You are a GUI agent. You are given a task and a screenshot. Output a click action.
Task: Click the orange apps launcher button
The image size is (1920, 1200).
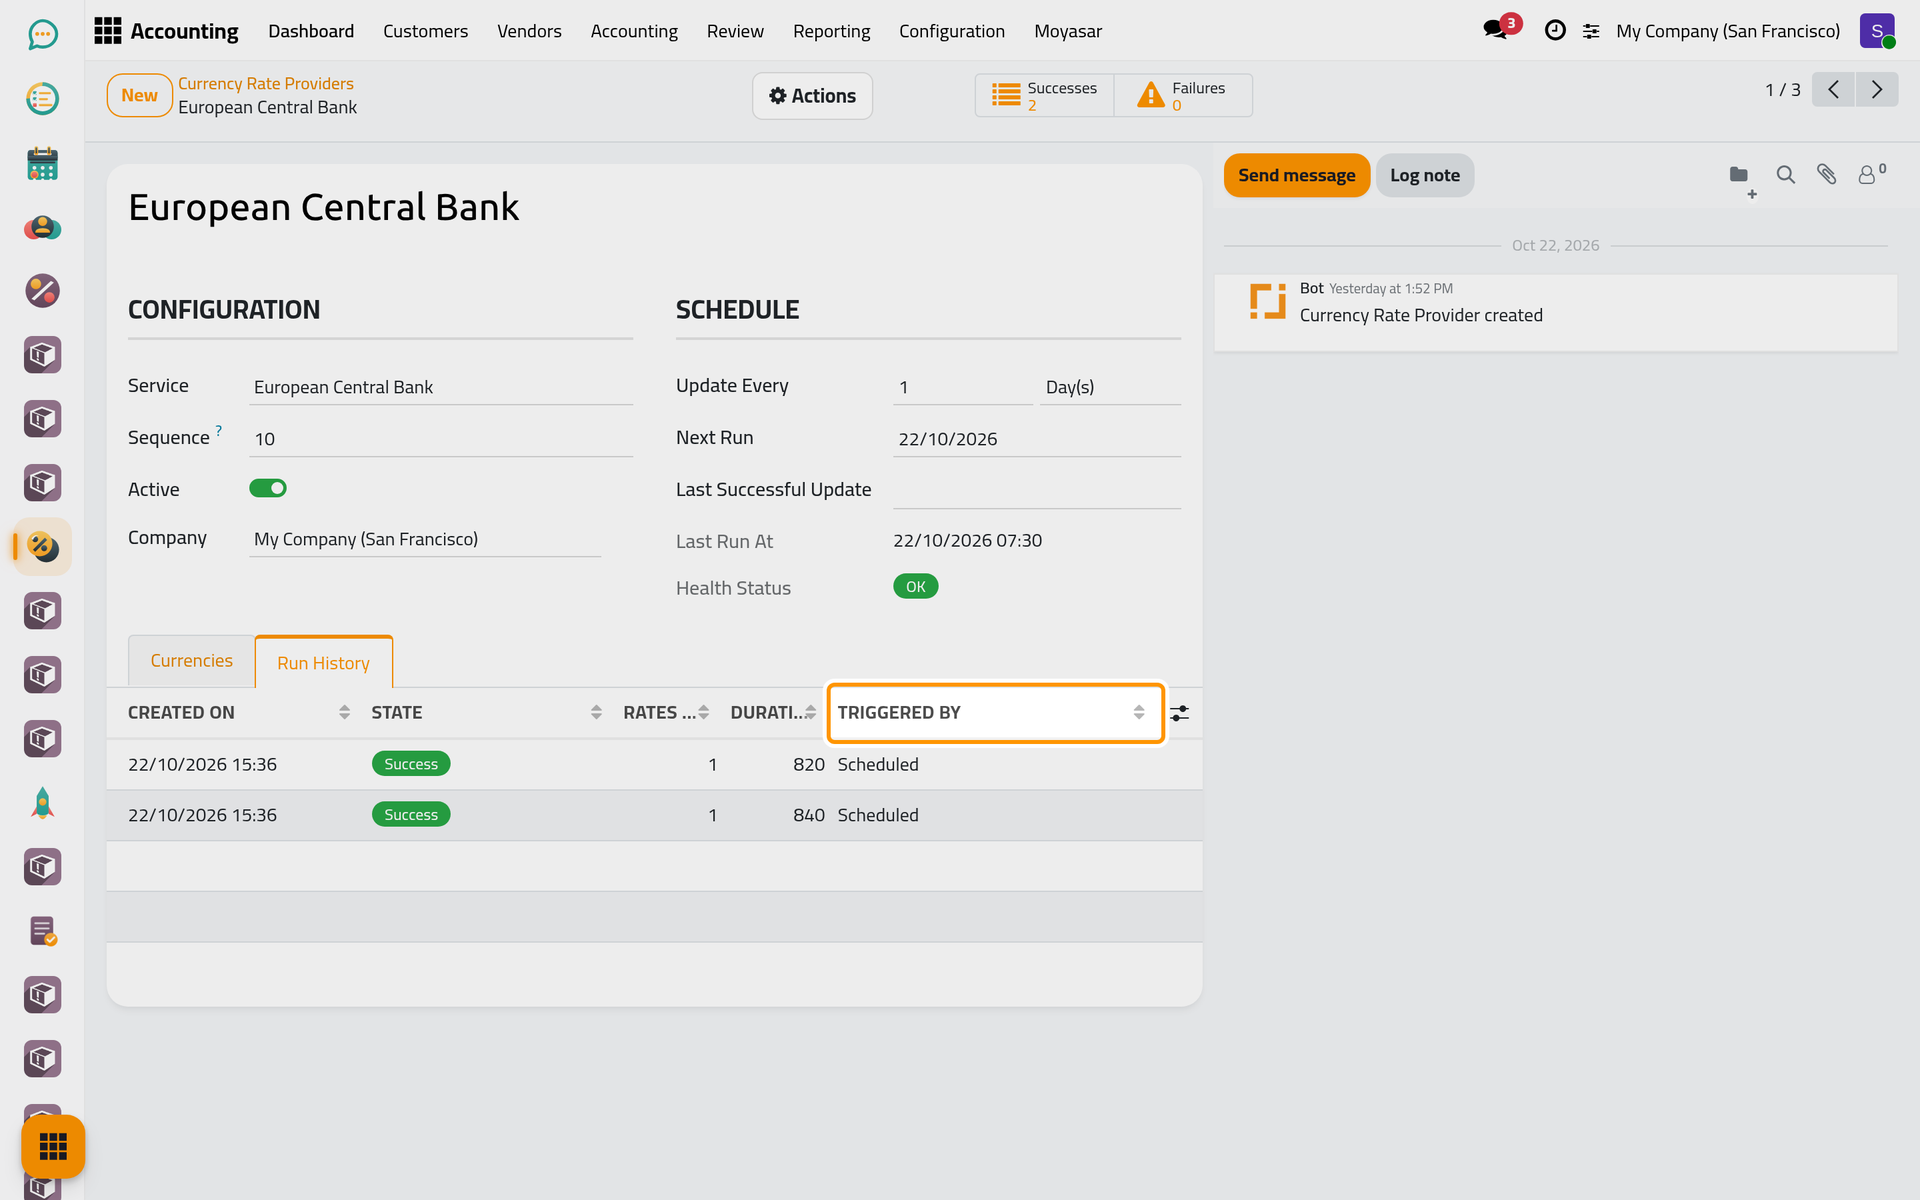[x=53, y=1146]
